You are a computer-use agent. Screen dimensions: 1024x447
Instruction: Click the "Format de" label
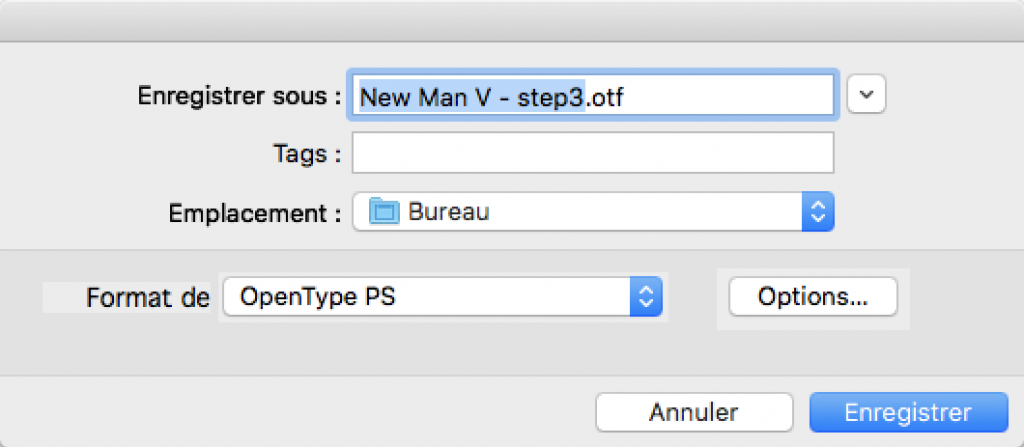click(148, 297)
